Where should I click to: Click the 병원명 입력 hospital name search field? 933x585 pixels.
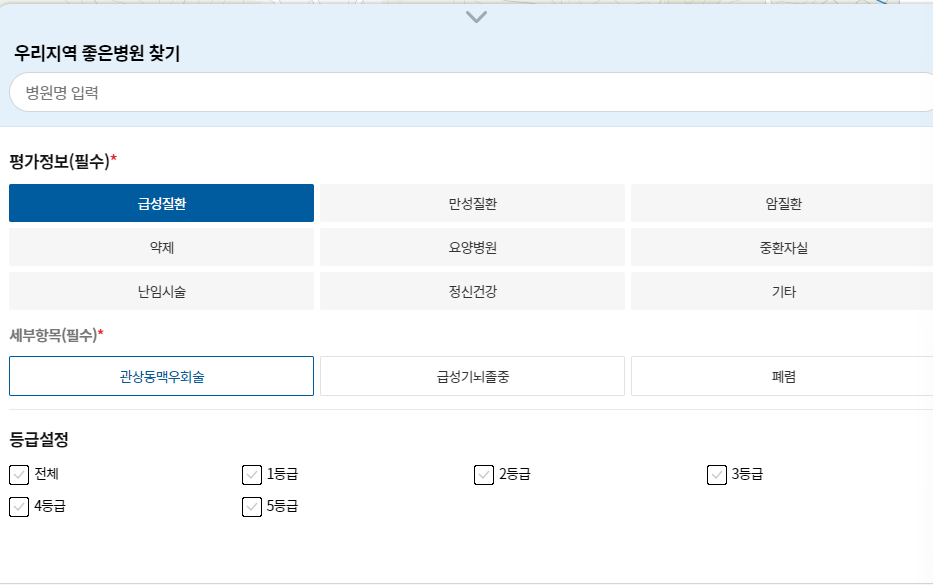466,91
